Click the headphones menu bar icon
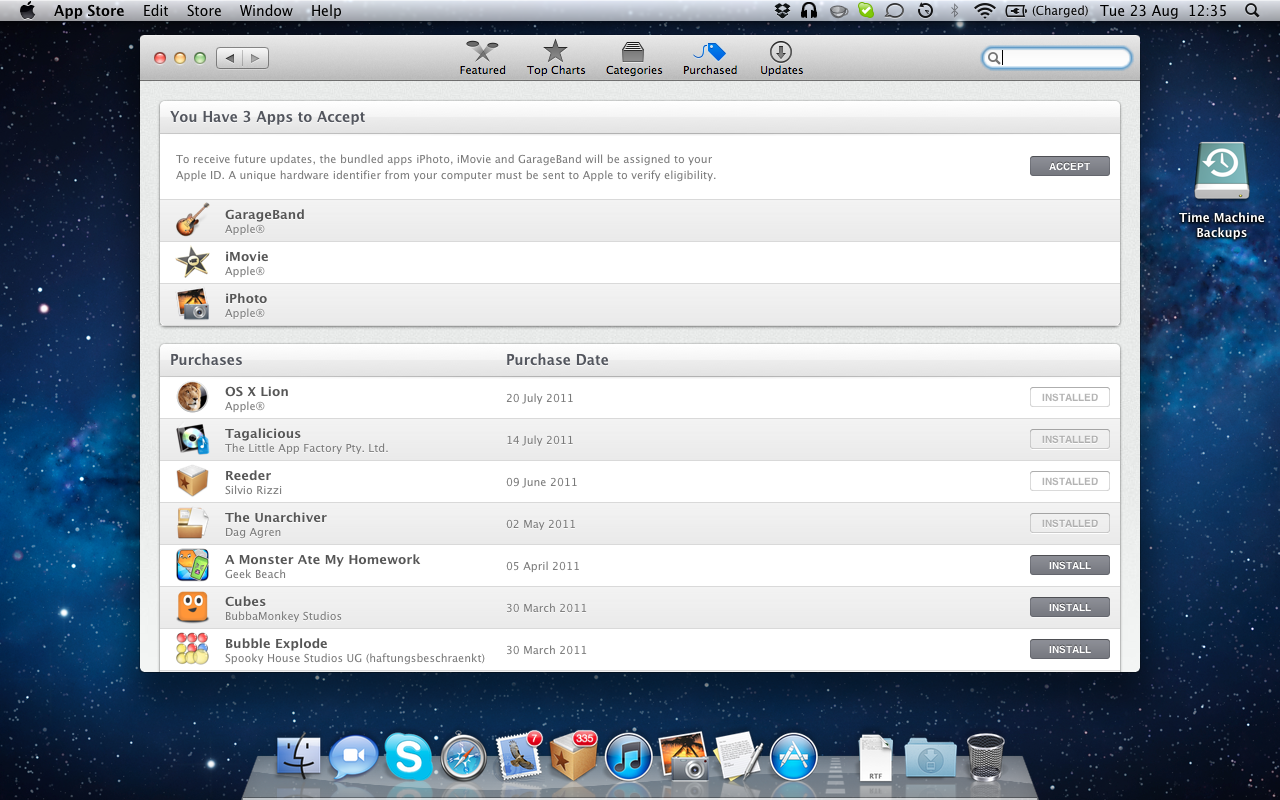 (809, 11)
